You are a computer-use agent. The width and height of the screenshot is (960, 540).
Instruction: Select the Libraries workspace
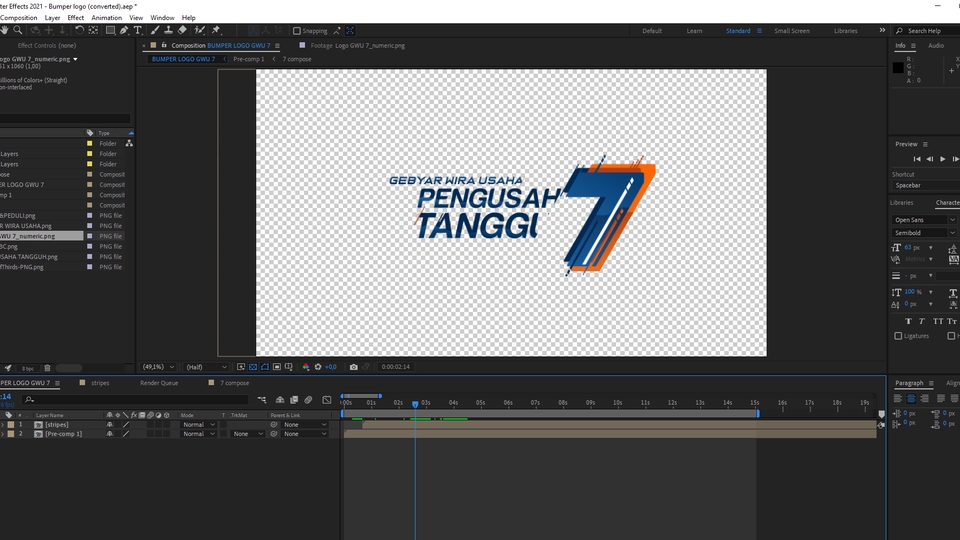point(846,31)
